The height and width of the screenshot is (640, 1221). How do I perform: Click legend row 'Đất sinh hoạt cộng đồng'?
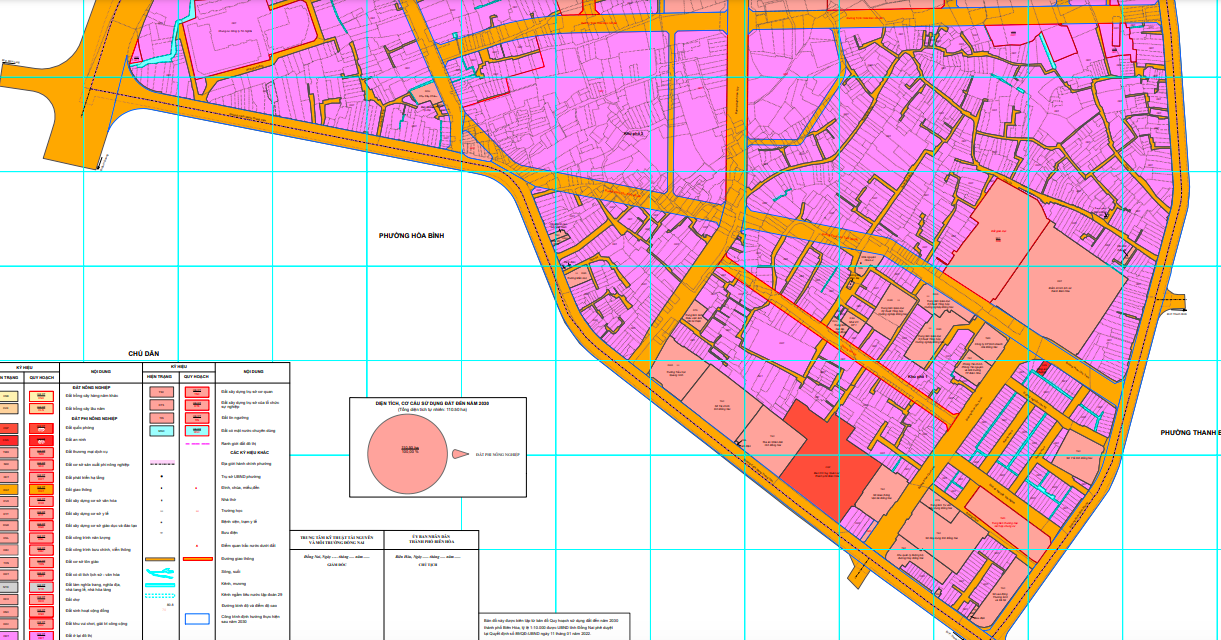coord(87,611)
